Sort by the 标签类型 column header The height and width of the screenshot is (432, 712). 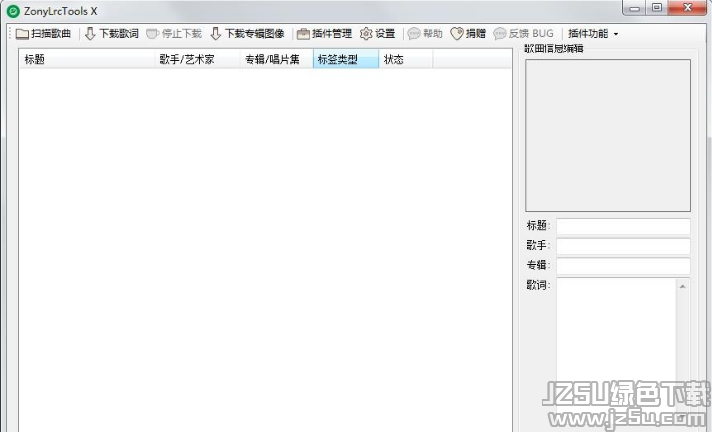346,60
